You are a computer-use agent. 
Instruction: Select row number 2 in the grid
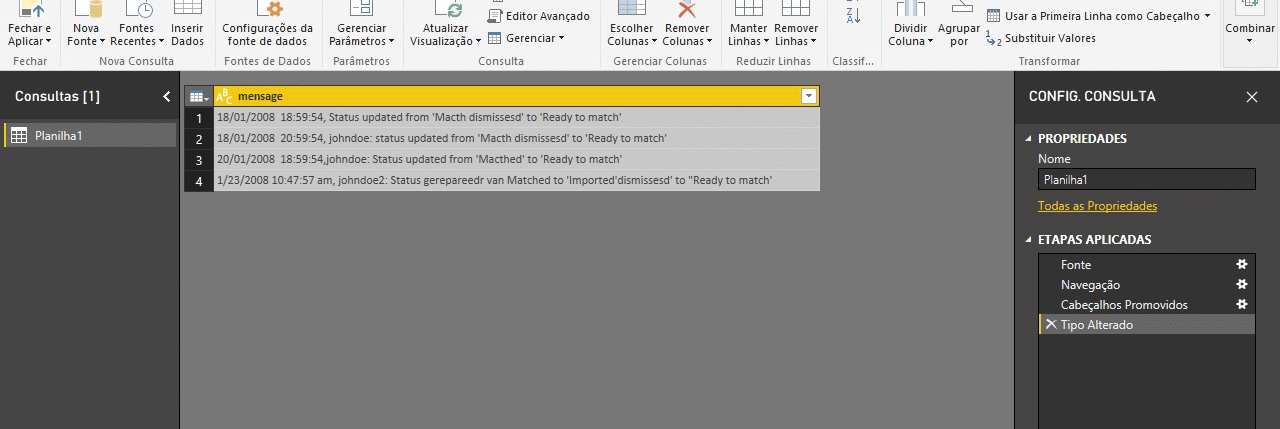tap(199, 139)
